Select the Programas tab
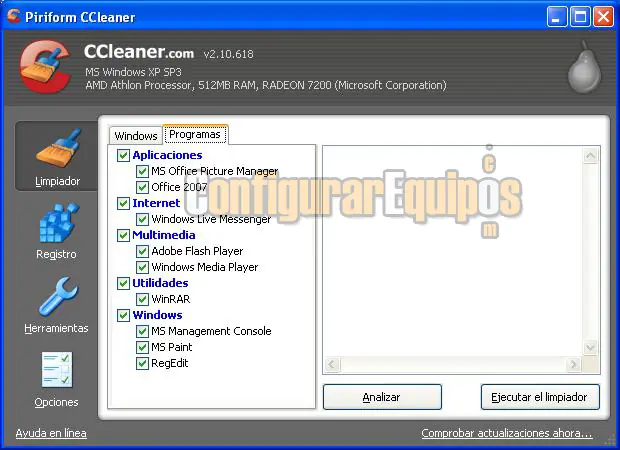Viewport: 620px width, 450px height. (x=195, y=134)
